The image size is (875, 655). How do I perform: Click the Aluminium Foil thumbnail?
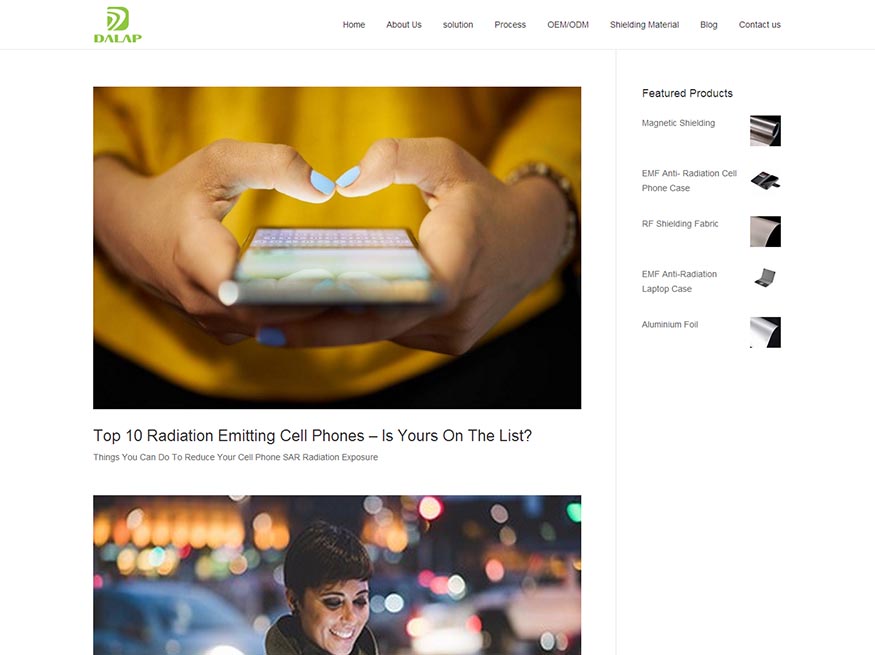[x=765, y=333]
